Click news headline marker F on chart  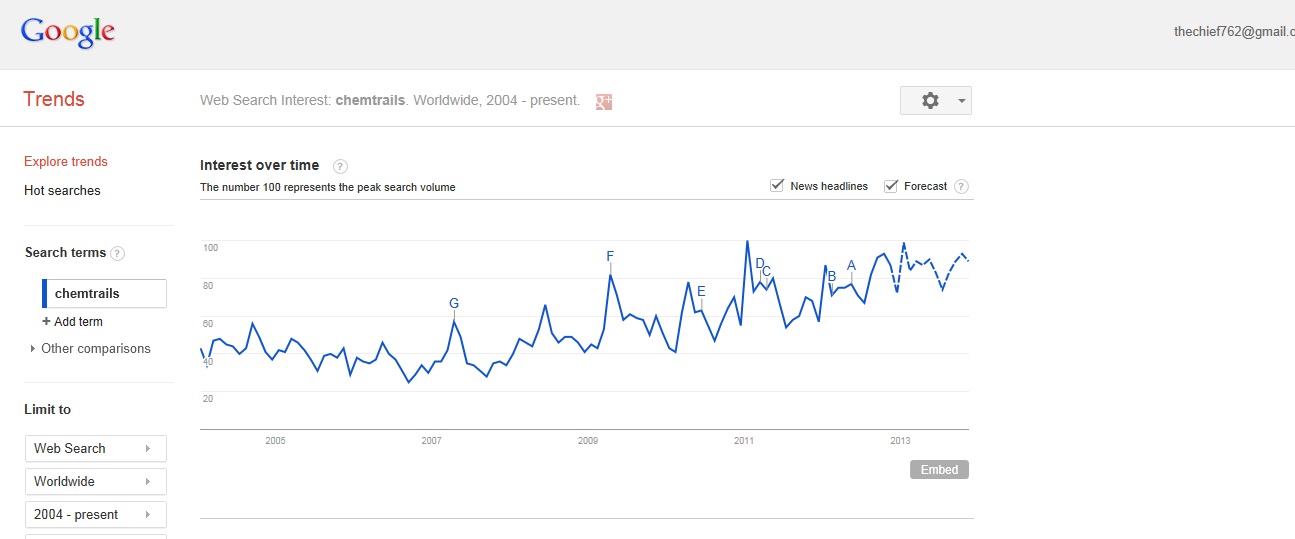coord(610,257)
